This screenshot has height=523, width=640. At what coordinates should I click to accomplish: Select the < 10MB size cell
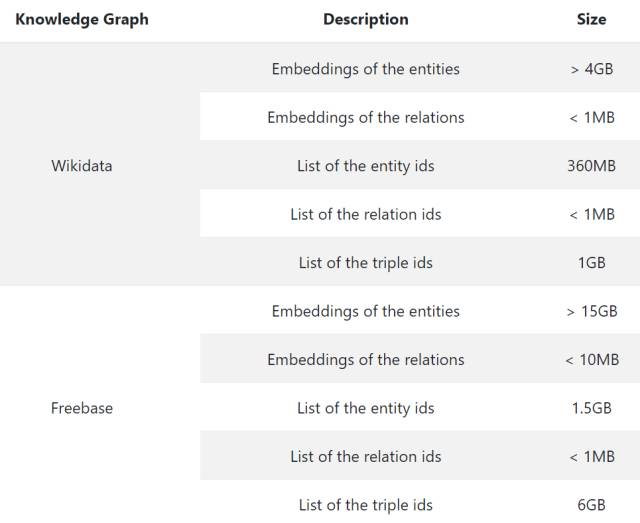click(x=591, y=359)
